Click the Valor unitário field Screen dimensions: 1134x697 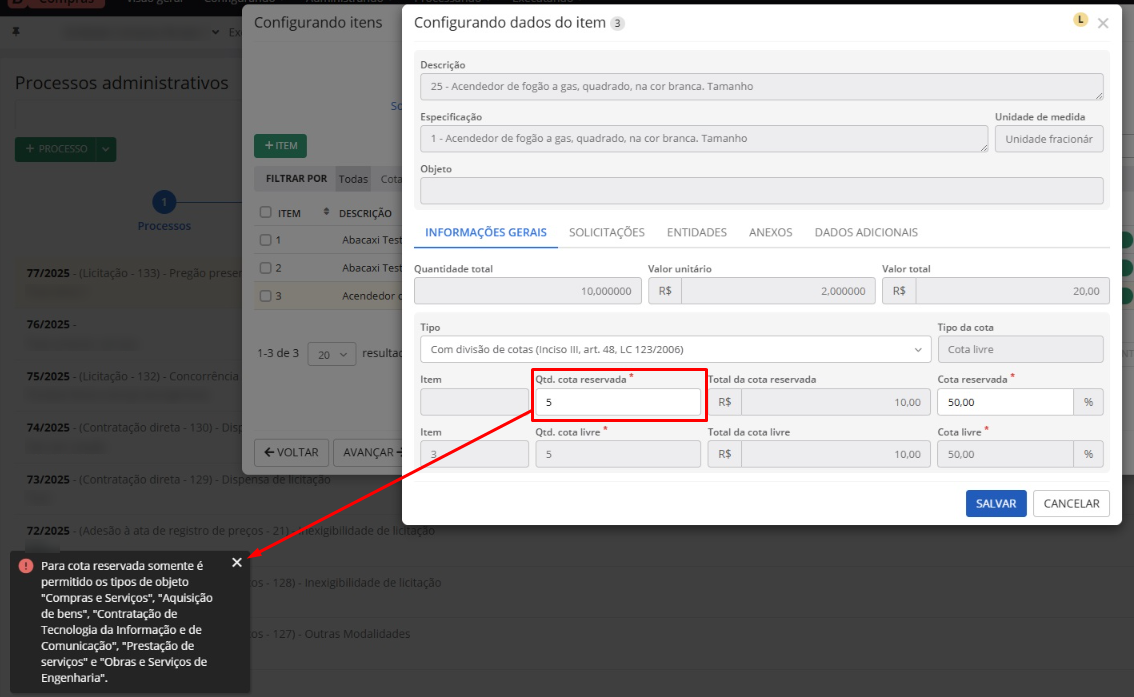[x=778, y=291]
